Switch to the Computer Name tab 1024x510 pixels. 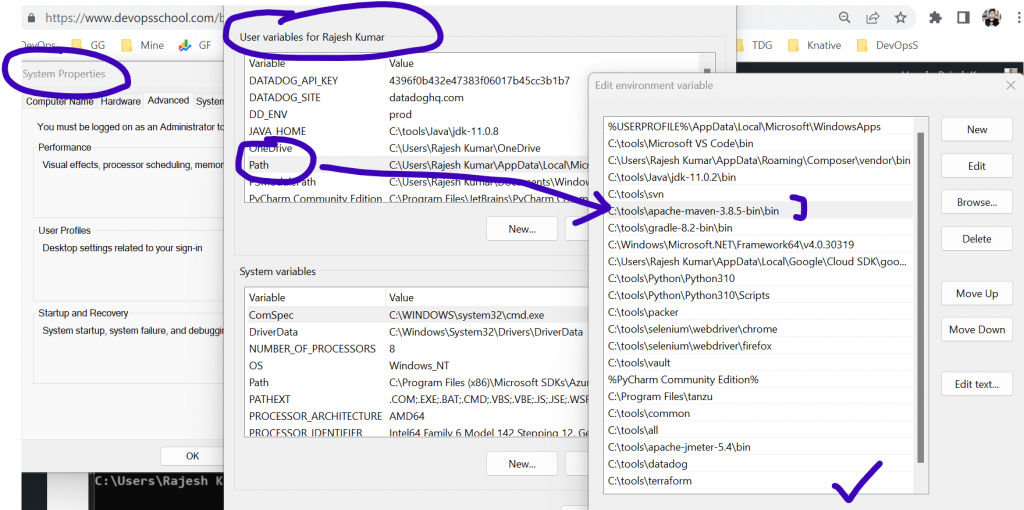pyautogui.click(x=60, y=101)
